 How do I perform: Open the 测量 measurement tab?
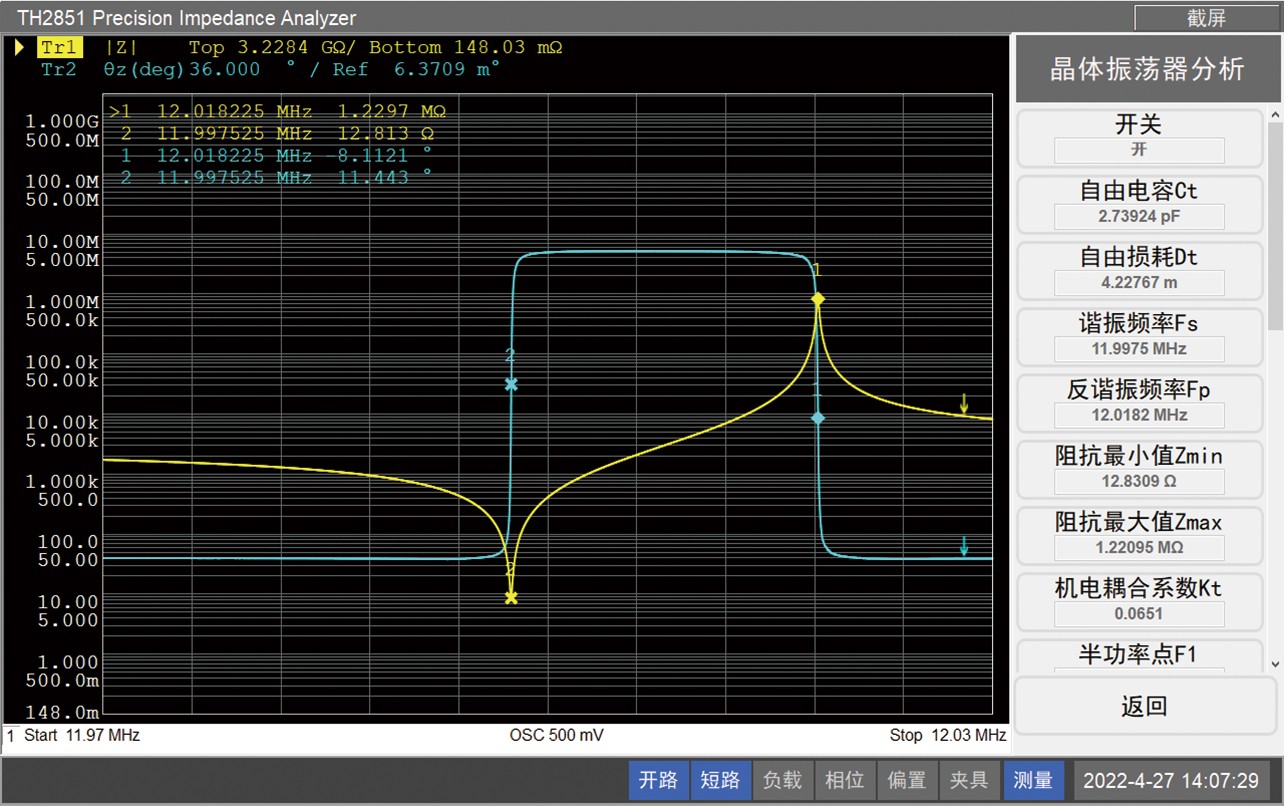pos(1032,780)
